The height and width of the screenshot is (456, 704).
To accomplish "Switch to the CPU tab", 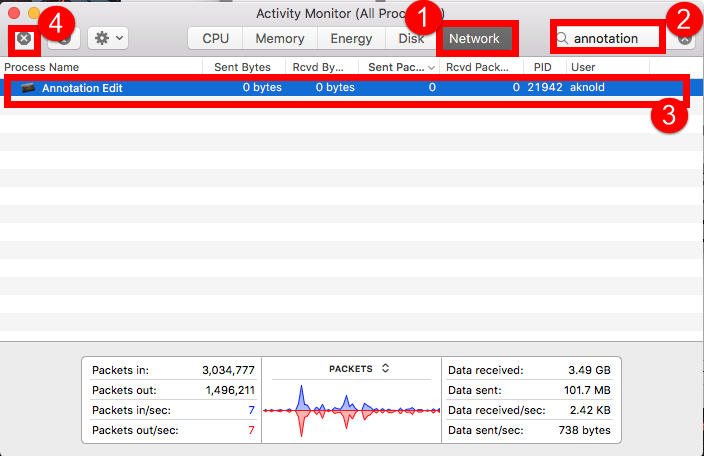I will (216, 39).
